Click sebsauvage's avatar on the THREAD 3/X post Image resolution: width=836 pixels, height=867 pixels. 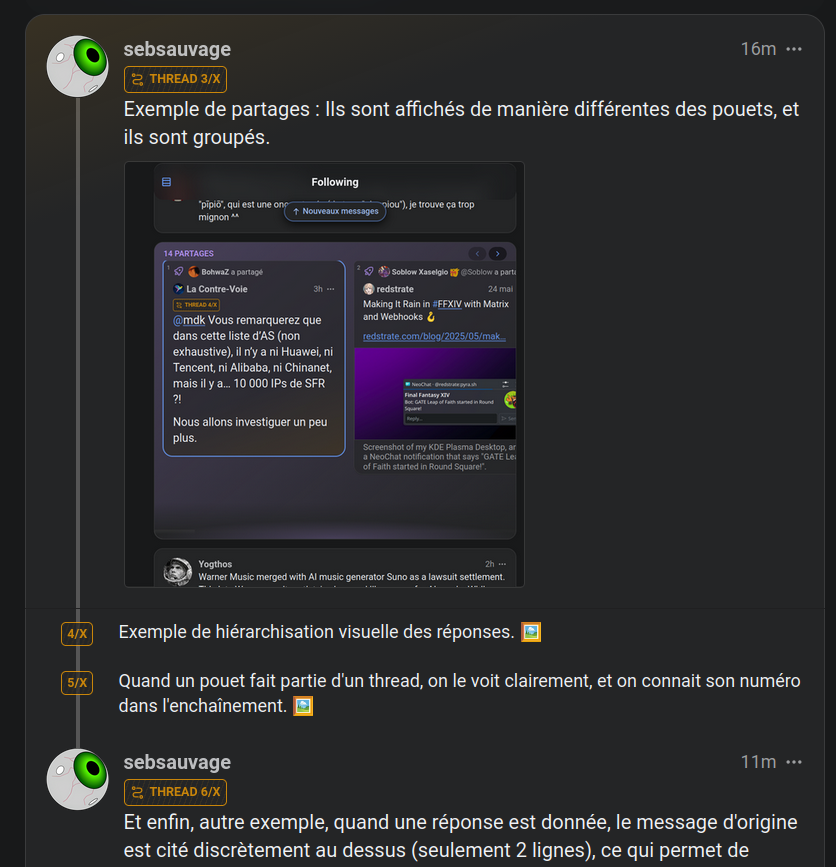pyautogui.click(x=77, y=66)
